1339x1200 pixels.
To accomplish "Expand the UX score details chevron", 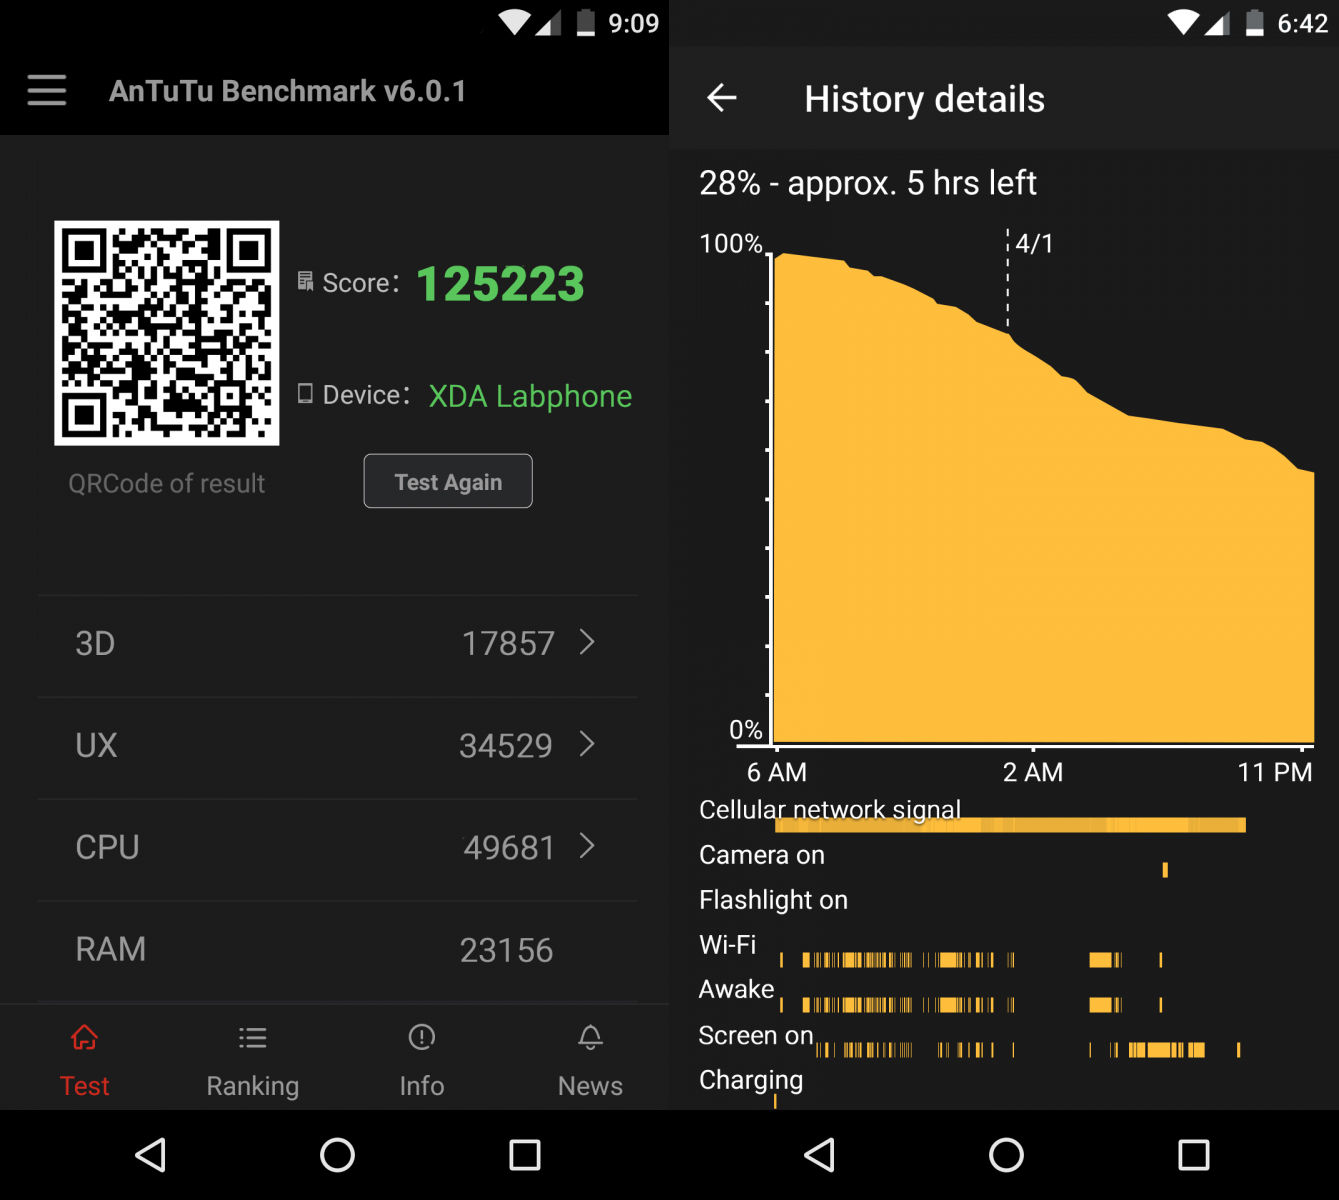I will [x=587, y=745].
